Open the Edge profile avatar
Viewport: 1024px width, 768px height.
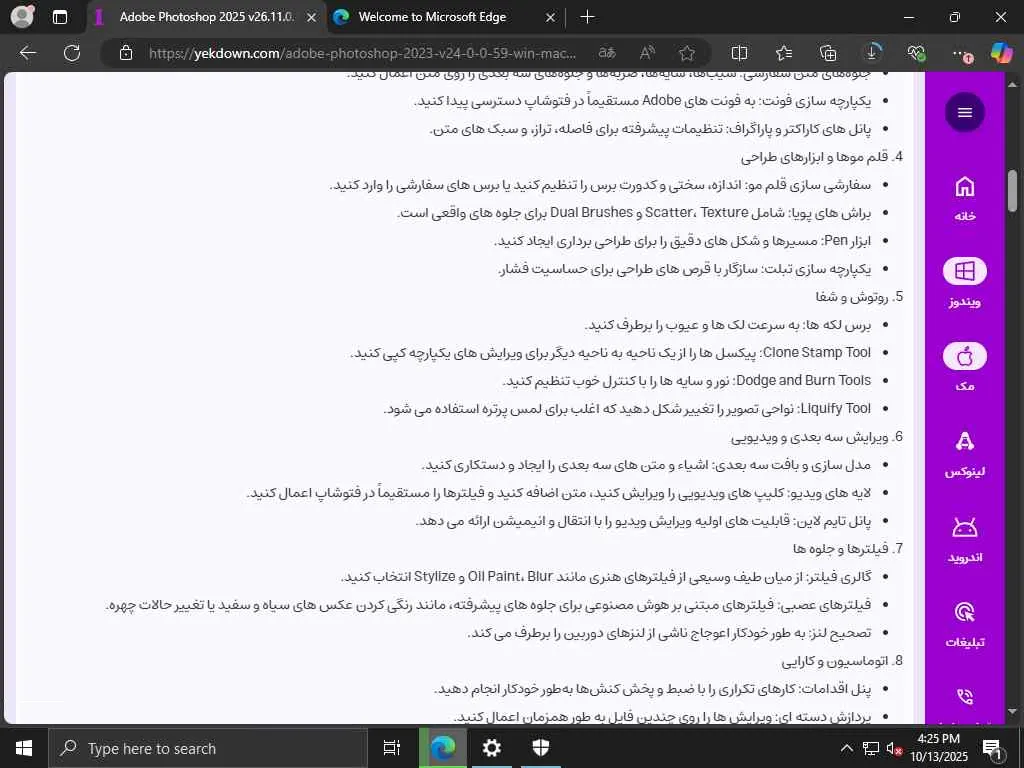point(22,16)
